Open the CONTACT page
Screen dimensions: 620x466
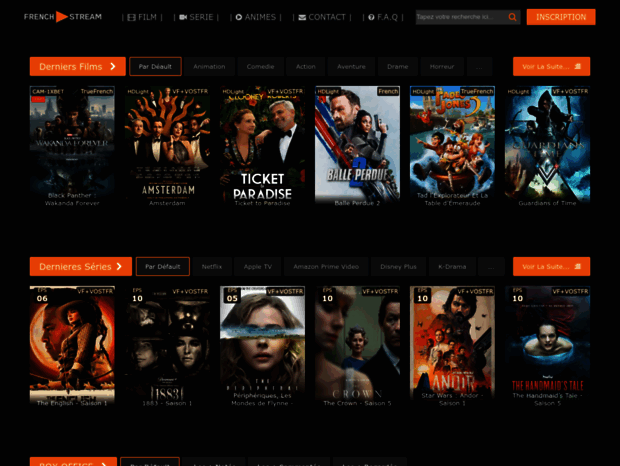tap(322, 17)
